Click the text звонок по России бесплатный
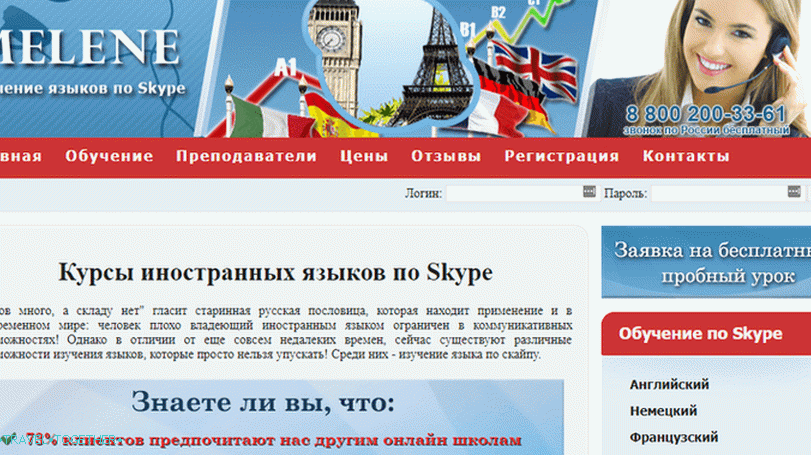The width and height of the screenshot is (811, 455). click(x=707, y=130)
